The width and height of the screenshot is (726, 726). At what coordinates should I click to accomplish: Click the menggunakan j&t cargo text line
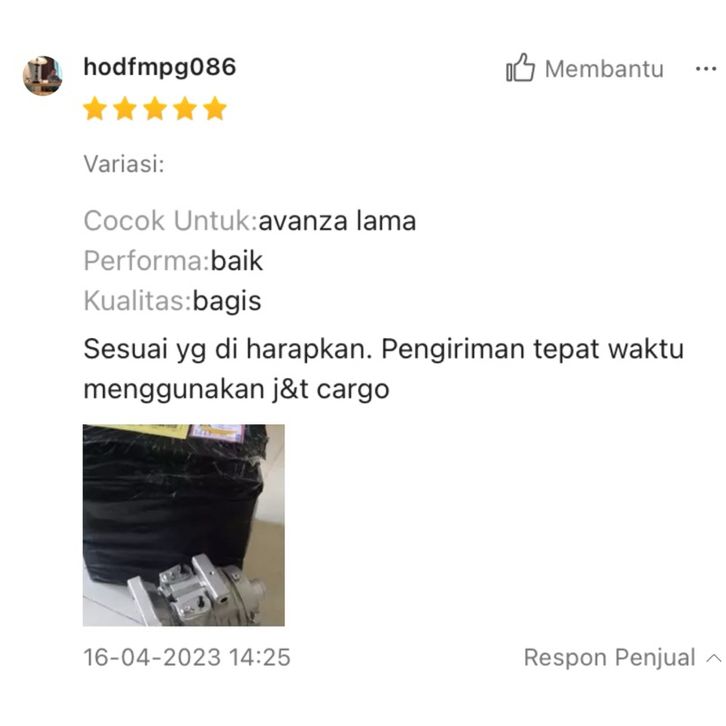236,389
